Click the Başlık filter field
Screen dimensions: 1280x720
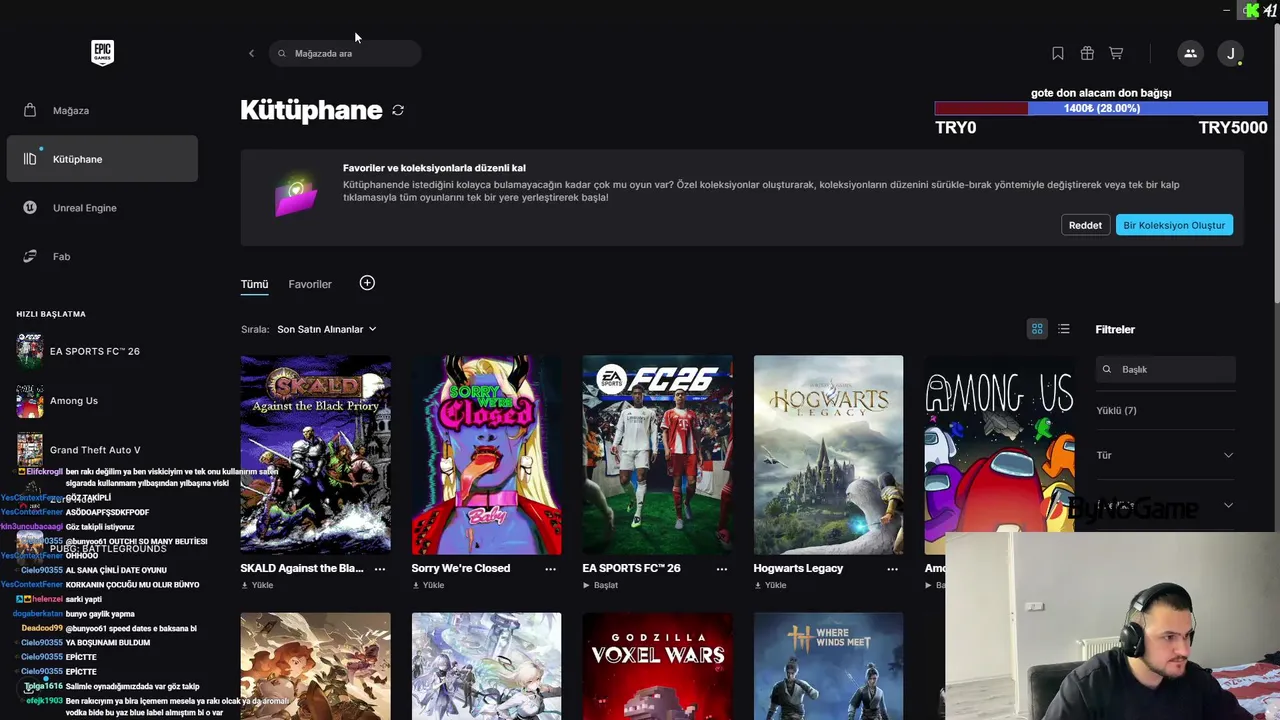click(x=1166, y=369)
